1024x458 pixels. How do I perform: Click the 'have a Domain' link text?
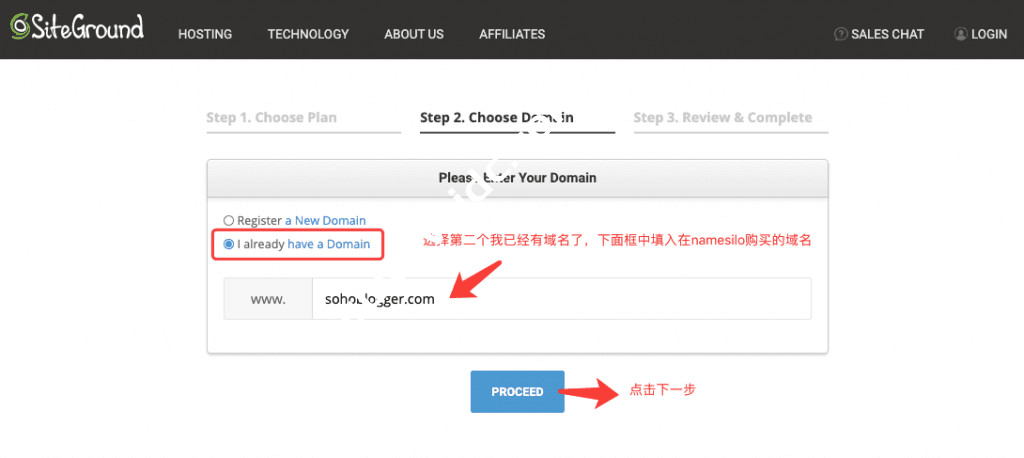tap(328, 244)
